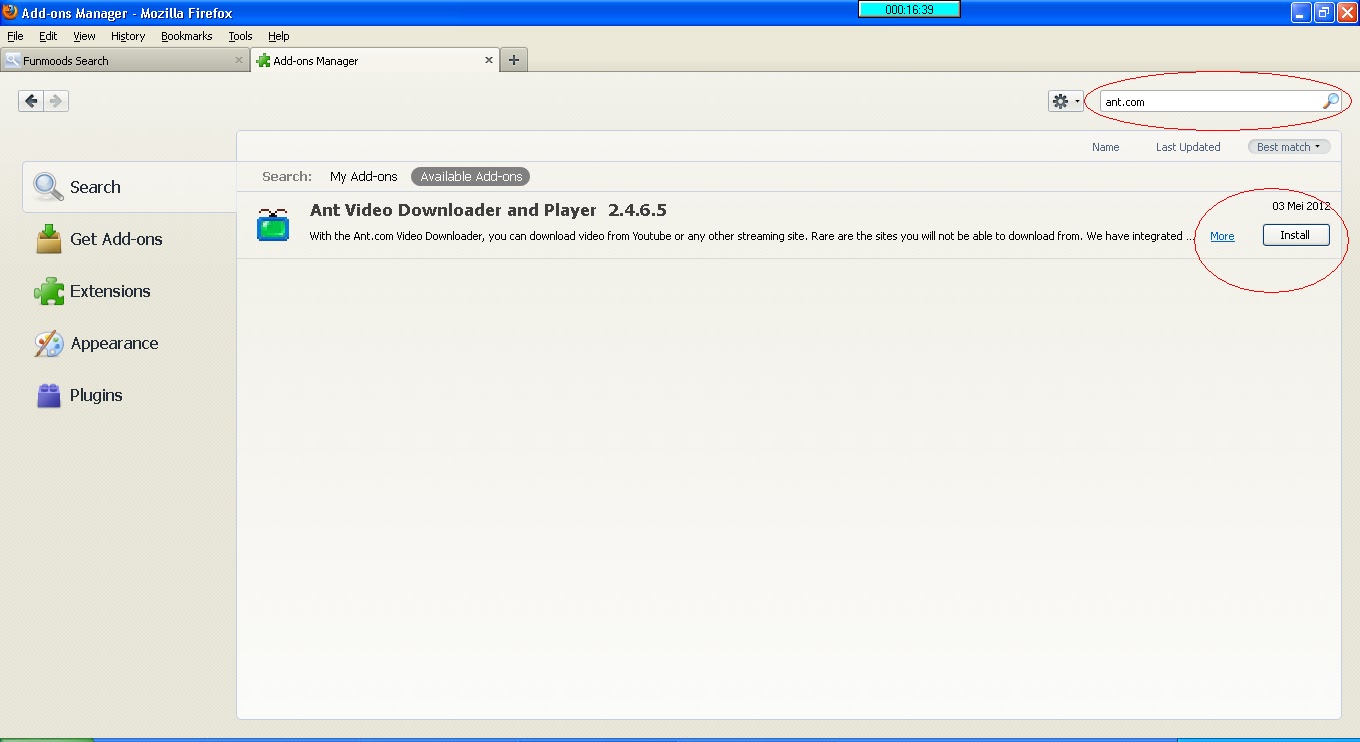
Task: Open the Get Add-ons category
Action: click(x=130, y=239)
